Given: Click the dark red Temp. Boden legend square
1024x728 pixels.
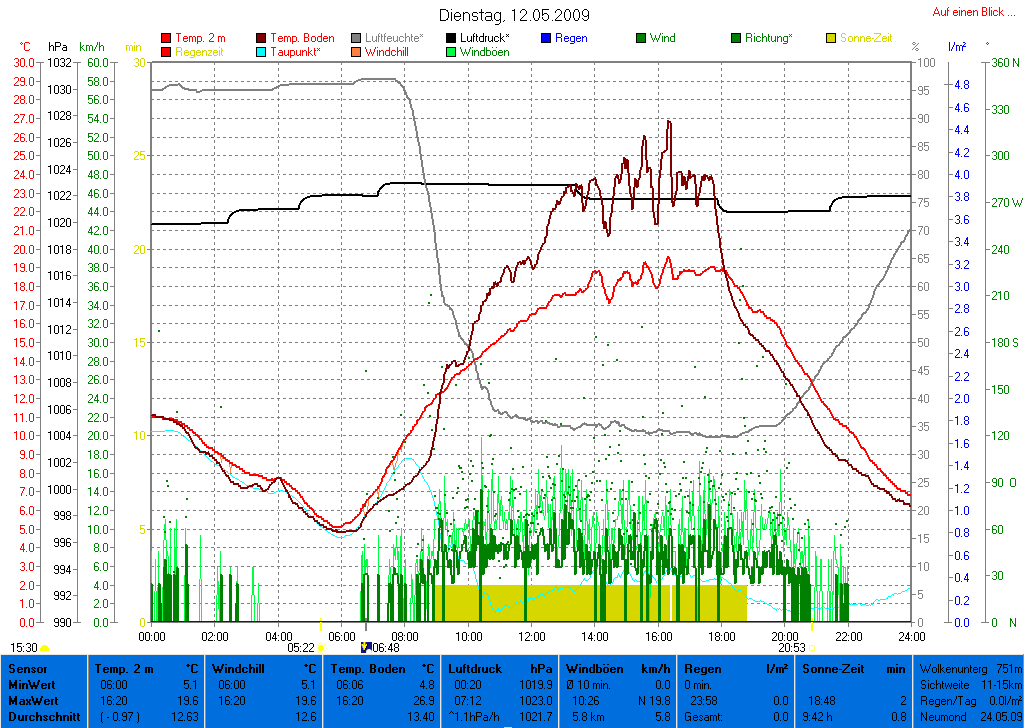Looking at the screenshot, I should tap(262, 38).
